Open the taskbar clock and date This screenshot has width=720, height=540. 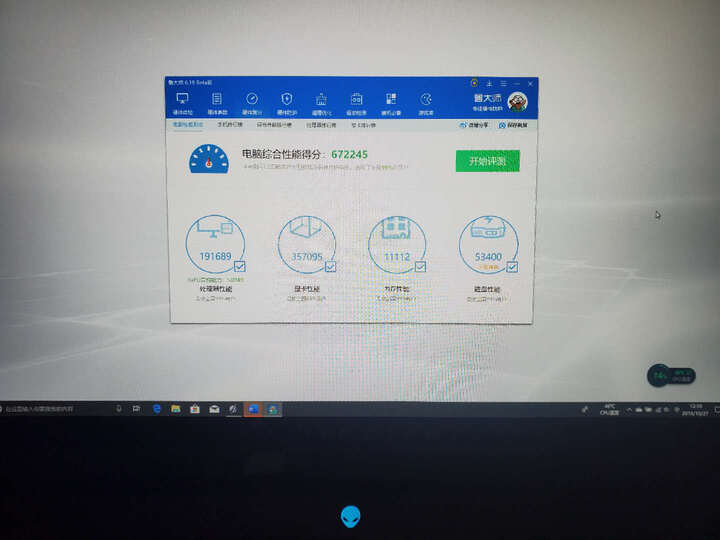coord(696,410)
